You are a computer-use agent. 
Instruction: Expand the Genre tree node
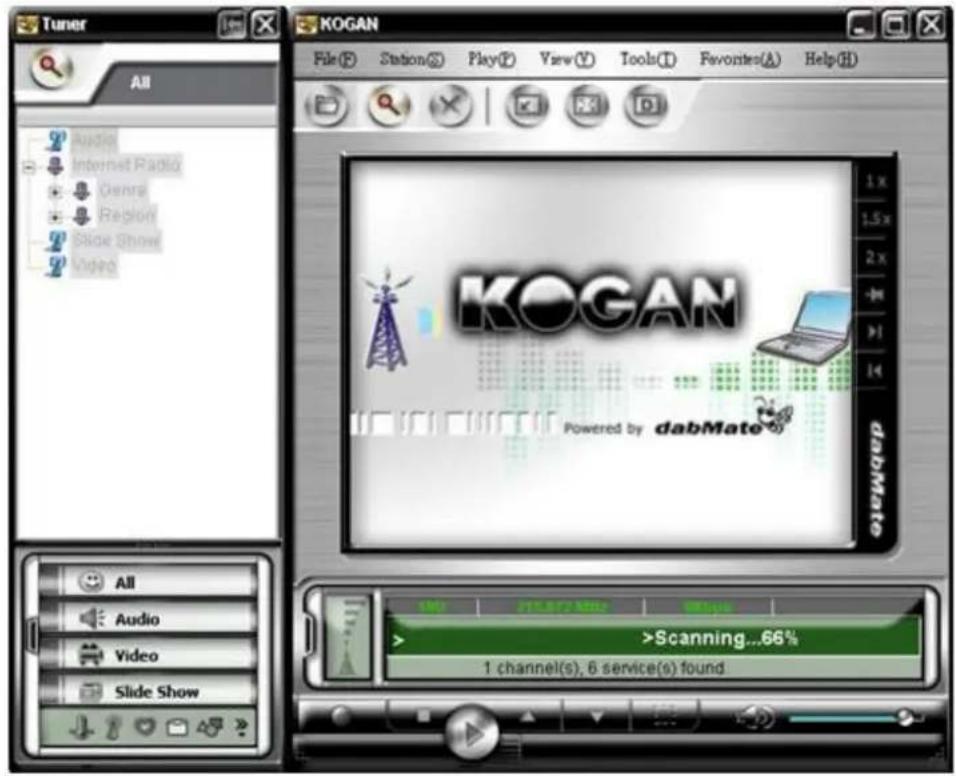55,192
